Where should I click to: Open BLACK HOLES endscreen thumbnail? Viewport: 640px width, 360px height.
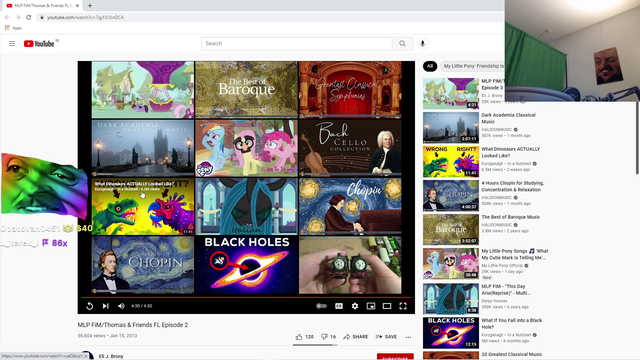click(x=247, y=265)
